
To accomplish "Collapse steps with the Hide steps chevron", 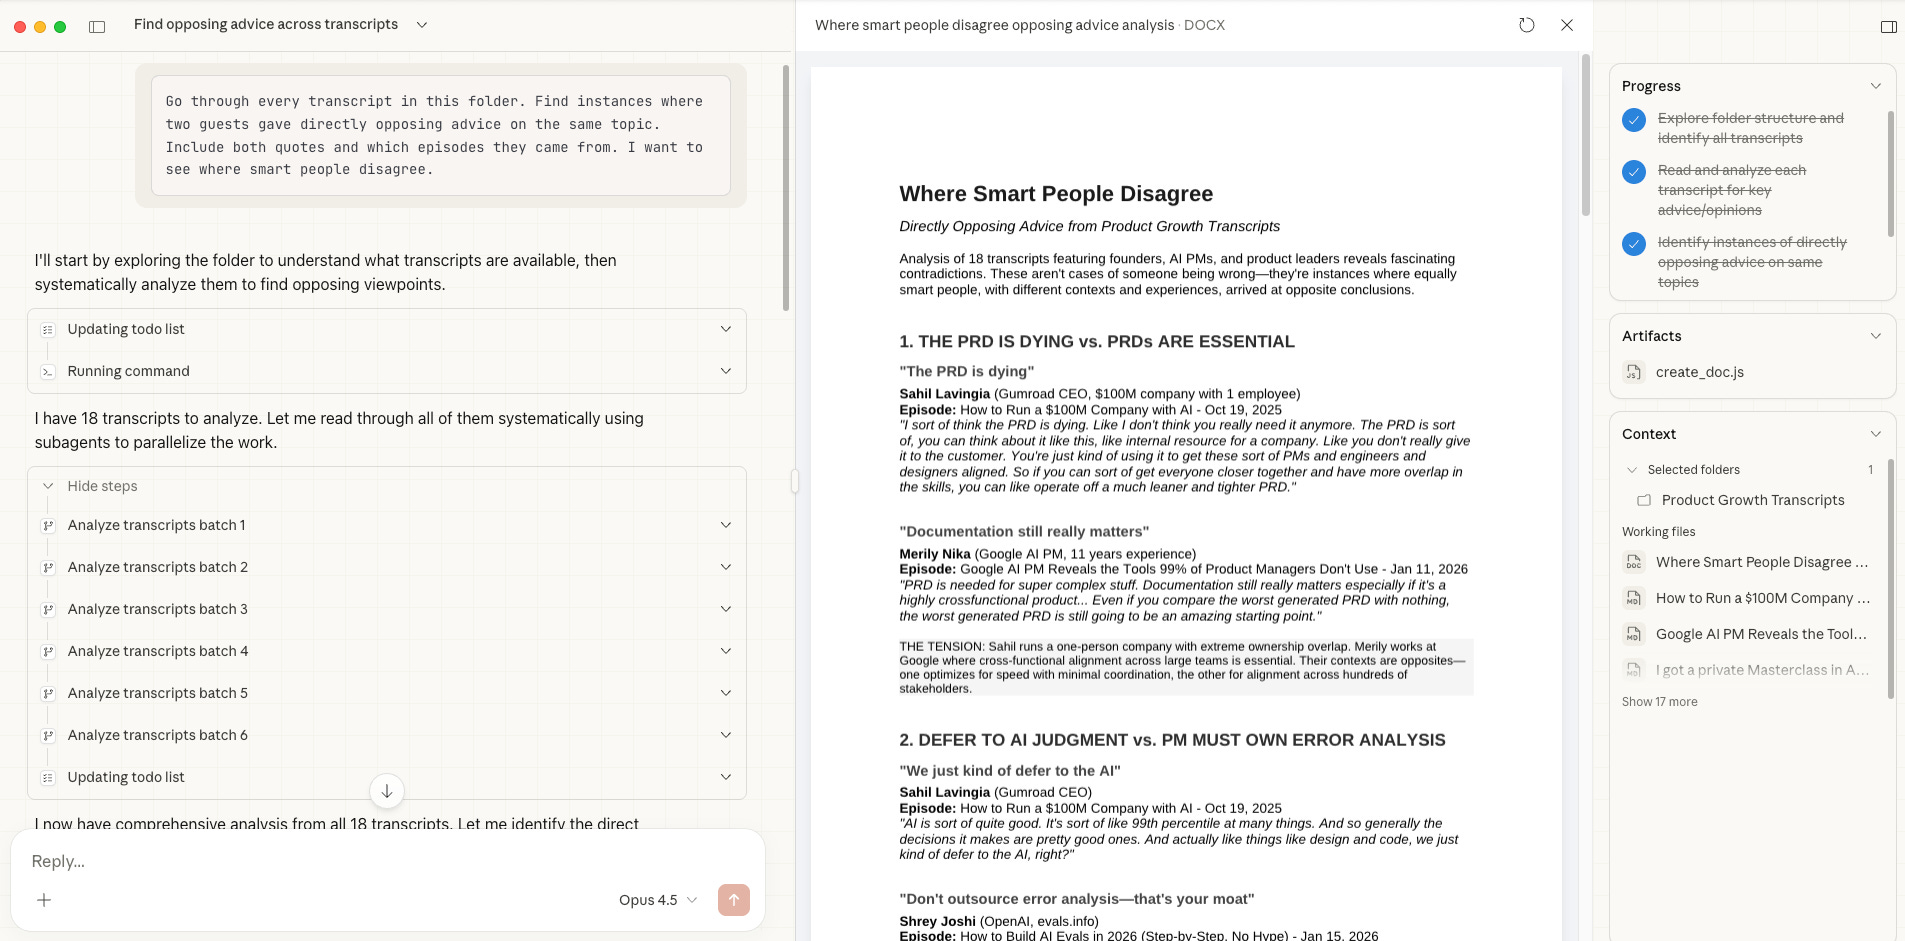I will tap(48, 486).
